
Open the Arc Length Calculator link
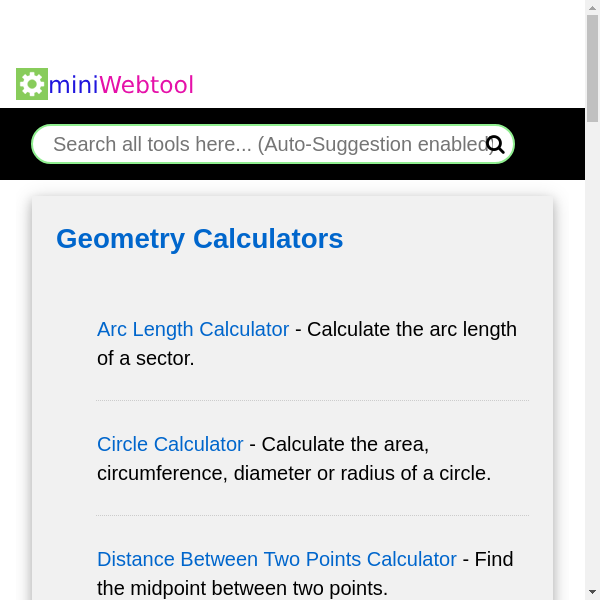click(x=193, y=329)
